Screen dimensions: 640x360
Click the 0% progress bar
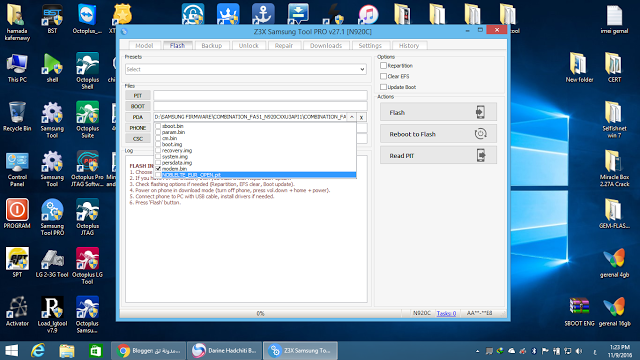coord(260,313)
